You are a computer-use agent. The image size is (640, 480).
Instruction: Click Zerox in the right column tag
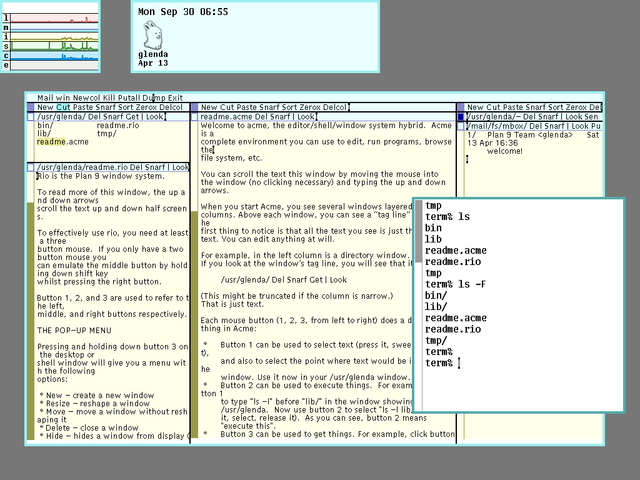click(576, 107)
